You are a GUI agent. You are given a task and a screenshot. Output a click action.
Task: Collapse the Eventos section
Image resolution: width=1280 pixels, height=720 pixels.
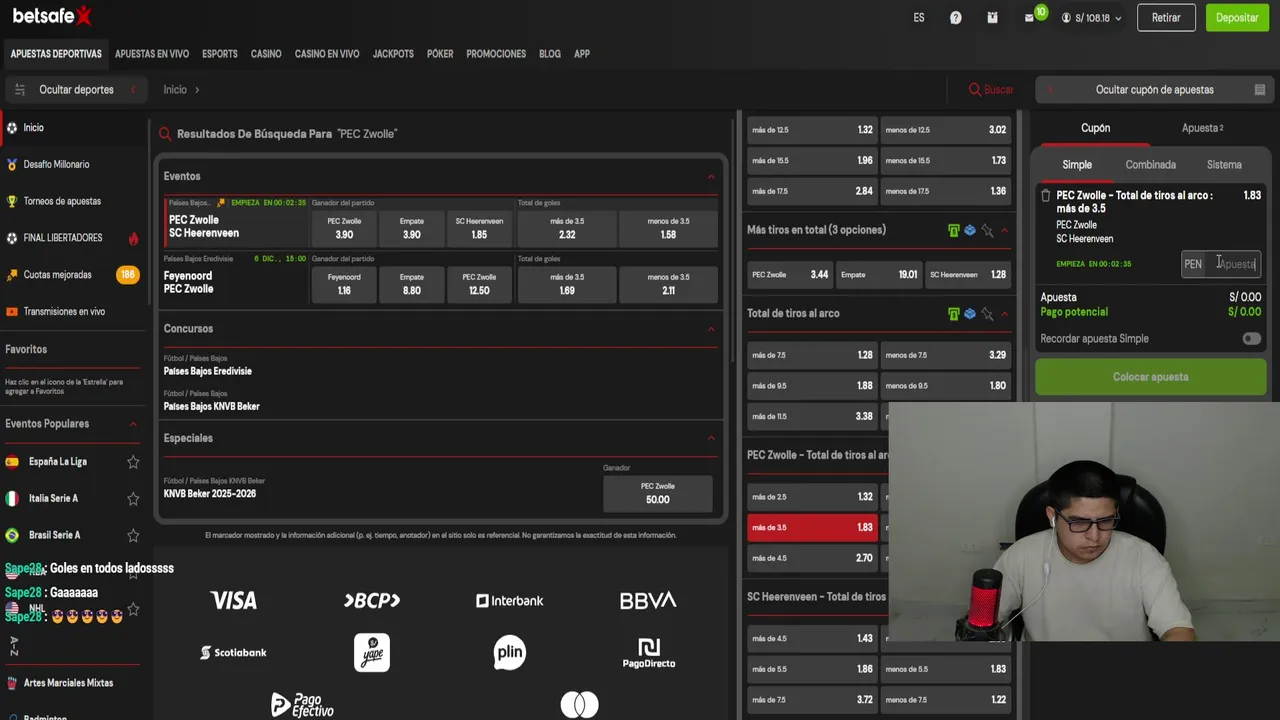tap(711, 177)
